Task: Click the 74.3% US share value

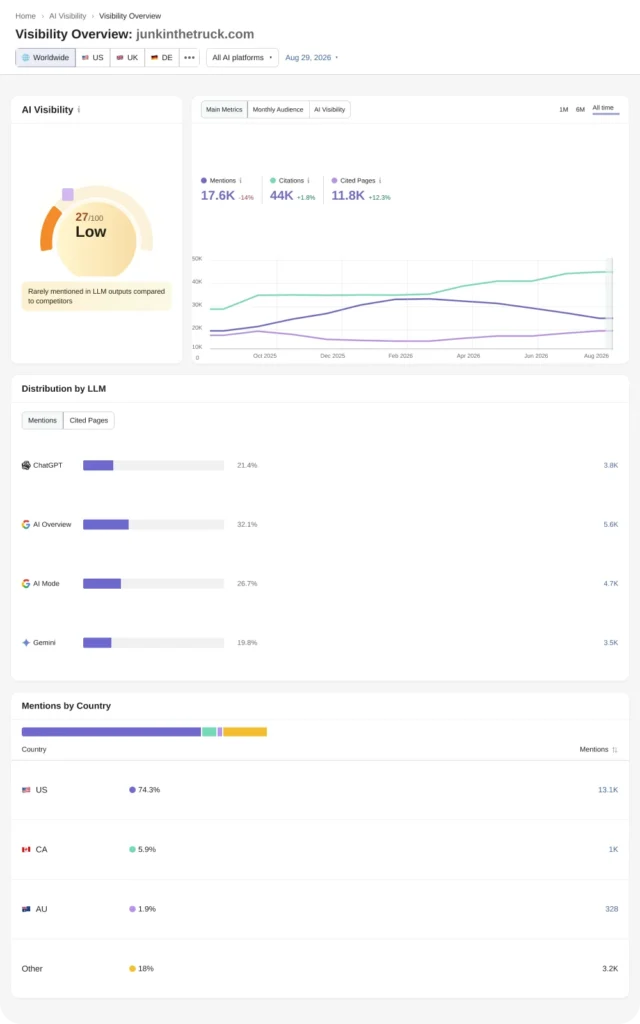Action: [x=149, y=790]
